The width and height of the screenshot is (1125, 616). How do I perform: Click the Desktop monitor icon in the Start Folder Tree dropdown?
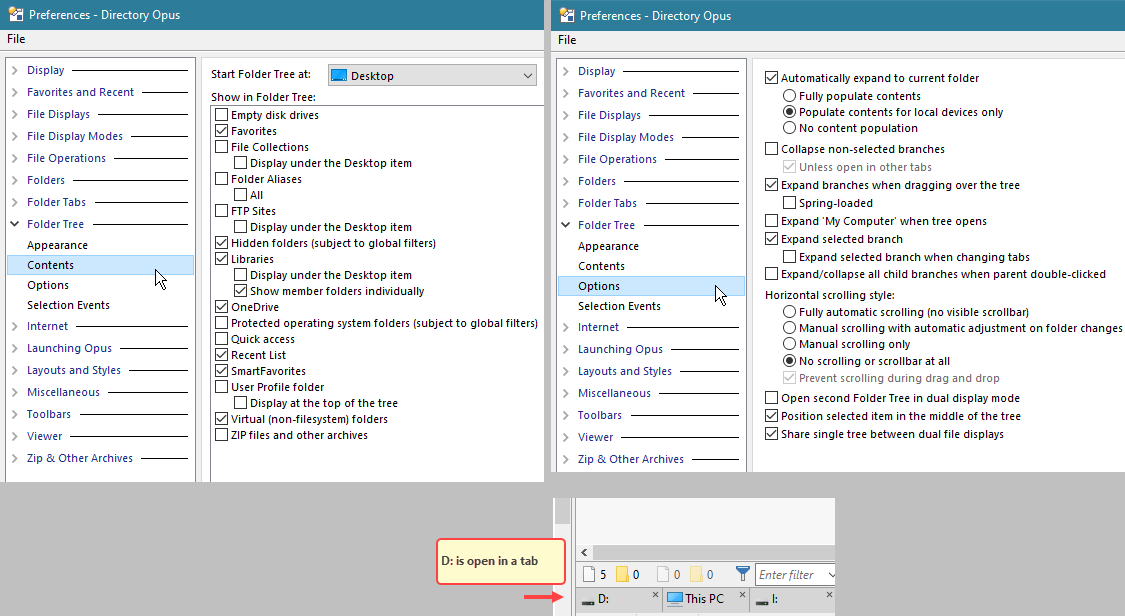click(339, 75)
